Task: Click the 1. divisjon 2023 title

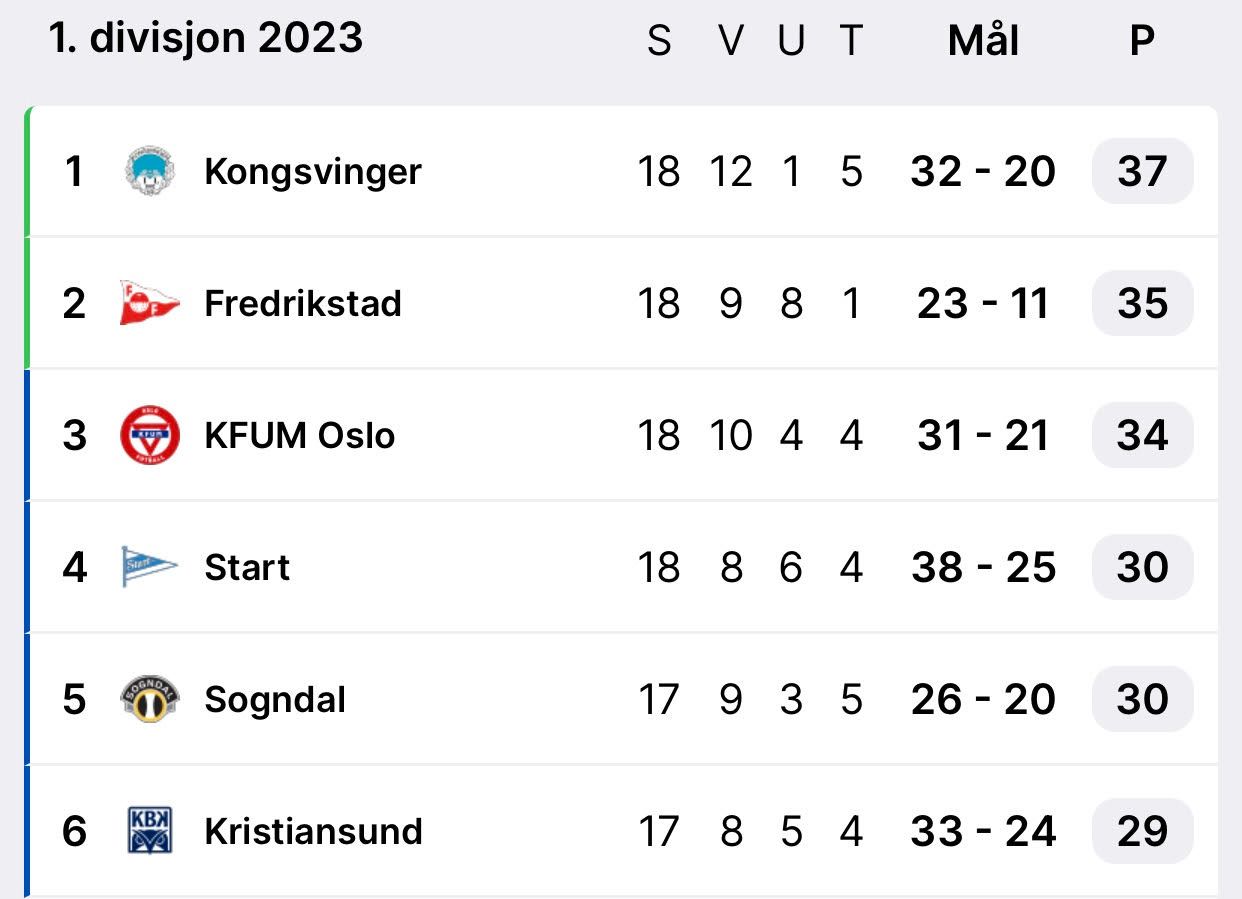Action: (206, 39)
